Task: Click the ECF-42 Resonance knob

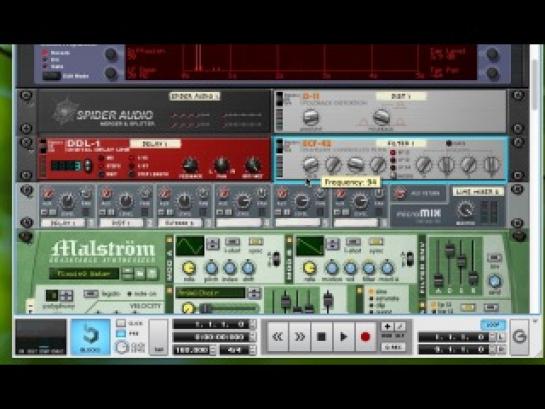Action: coord(333,165)
